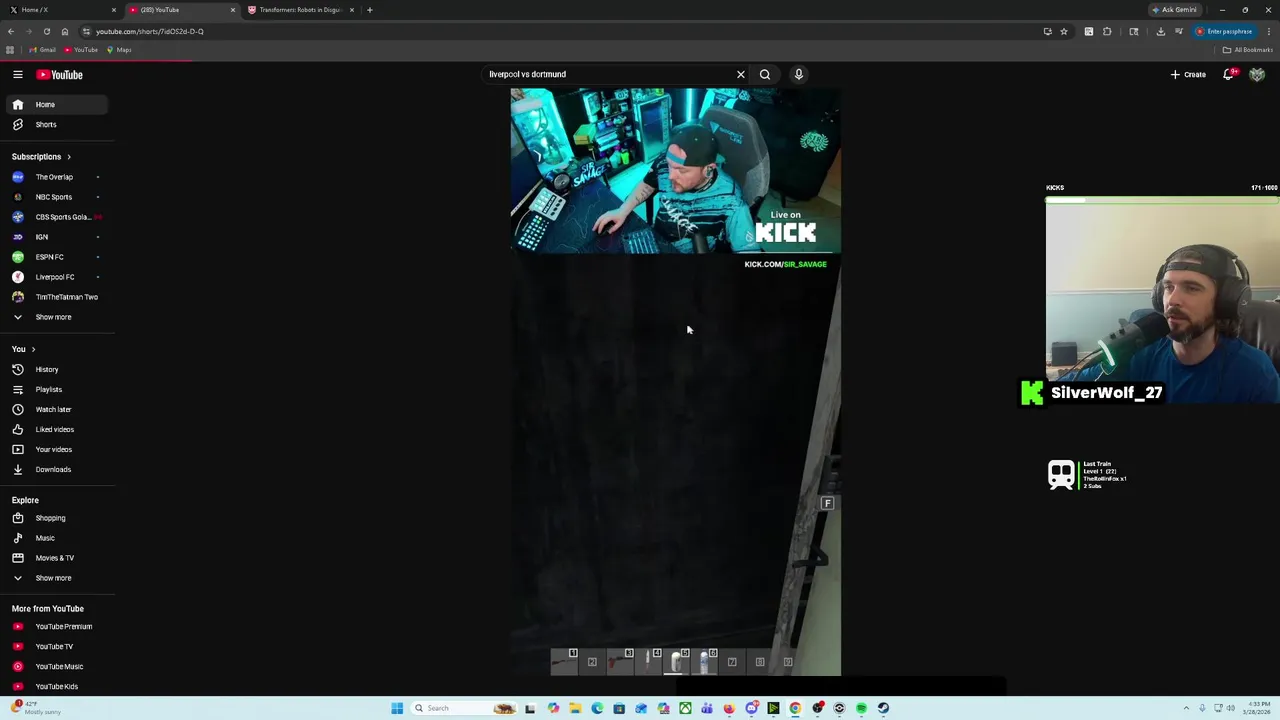
Task: Open YouTube notifications bell
Action: 1229,74
